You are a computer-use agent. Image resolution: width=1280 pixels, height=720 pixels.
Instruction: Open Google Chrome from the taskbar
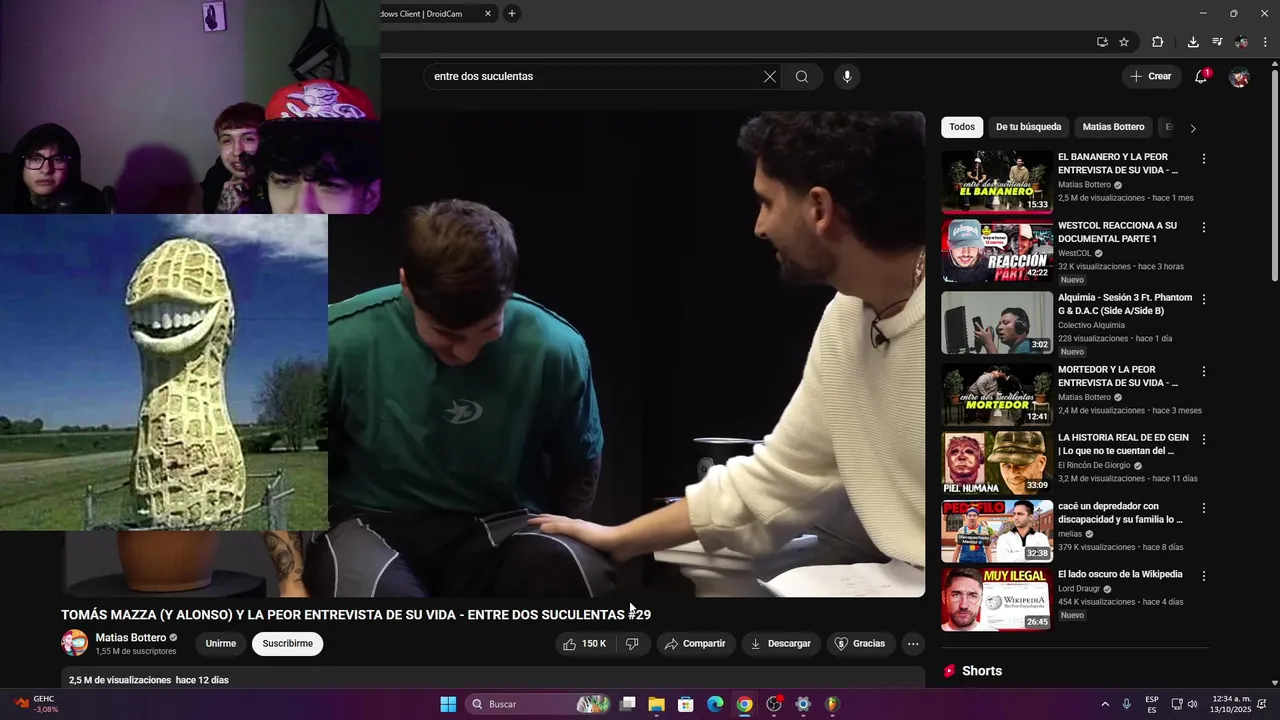point(744,704)
